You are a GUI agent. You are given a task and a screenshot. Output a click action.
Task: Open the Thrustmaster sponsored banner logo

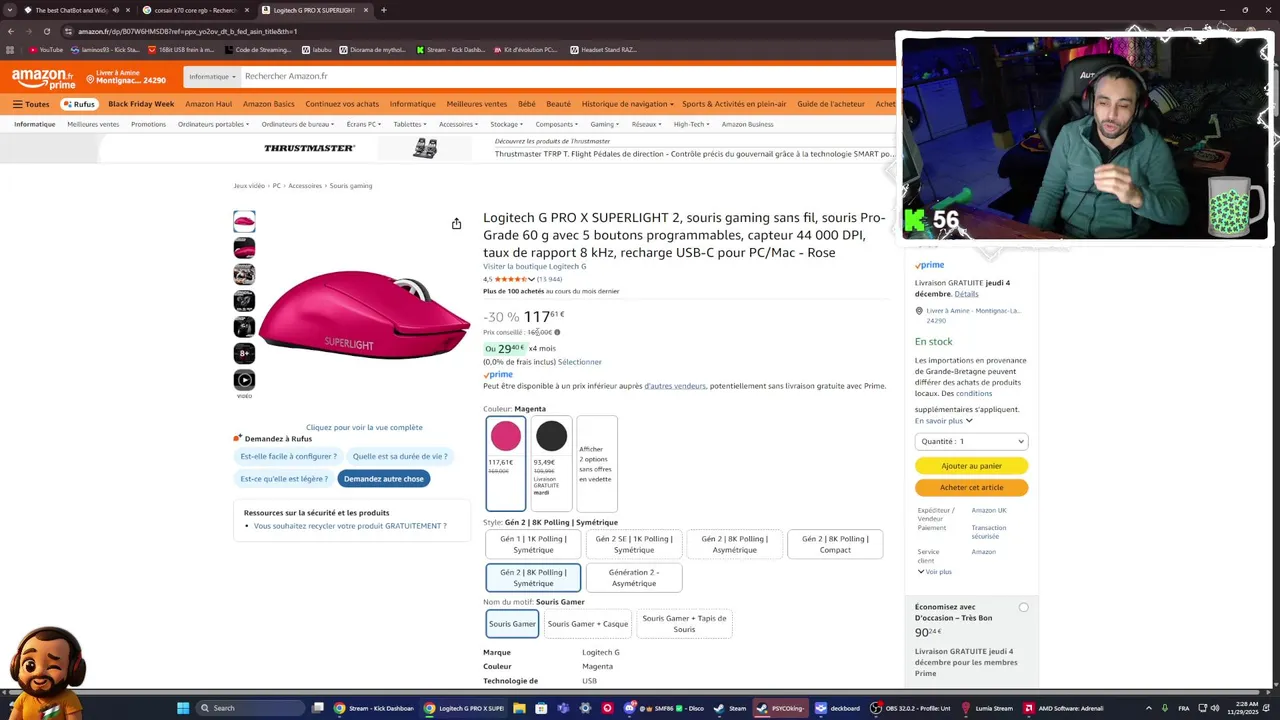tap(309, 148)
